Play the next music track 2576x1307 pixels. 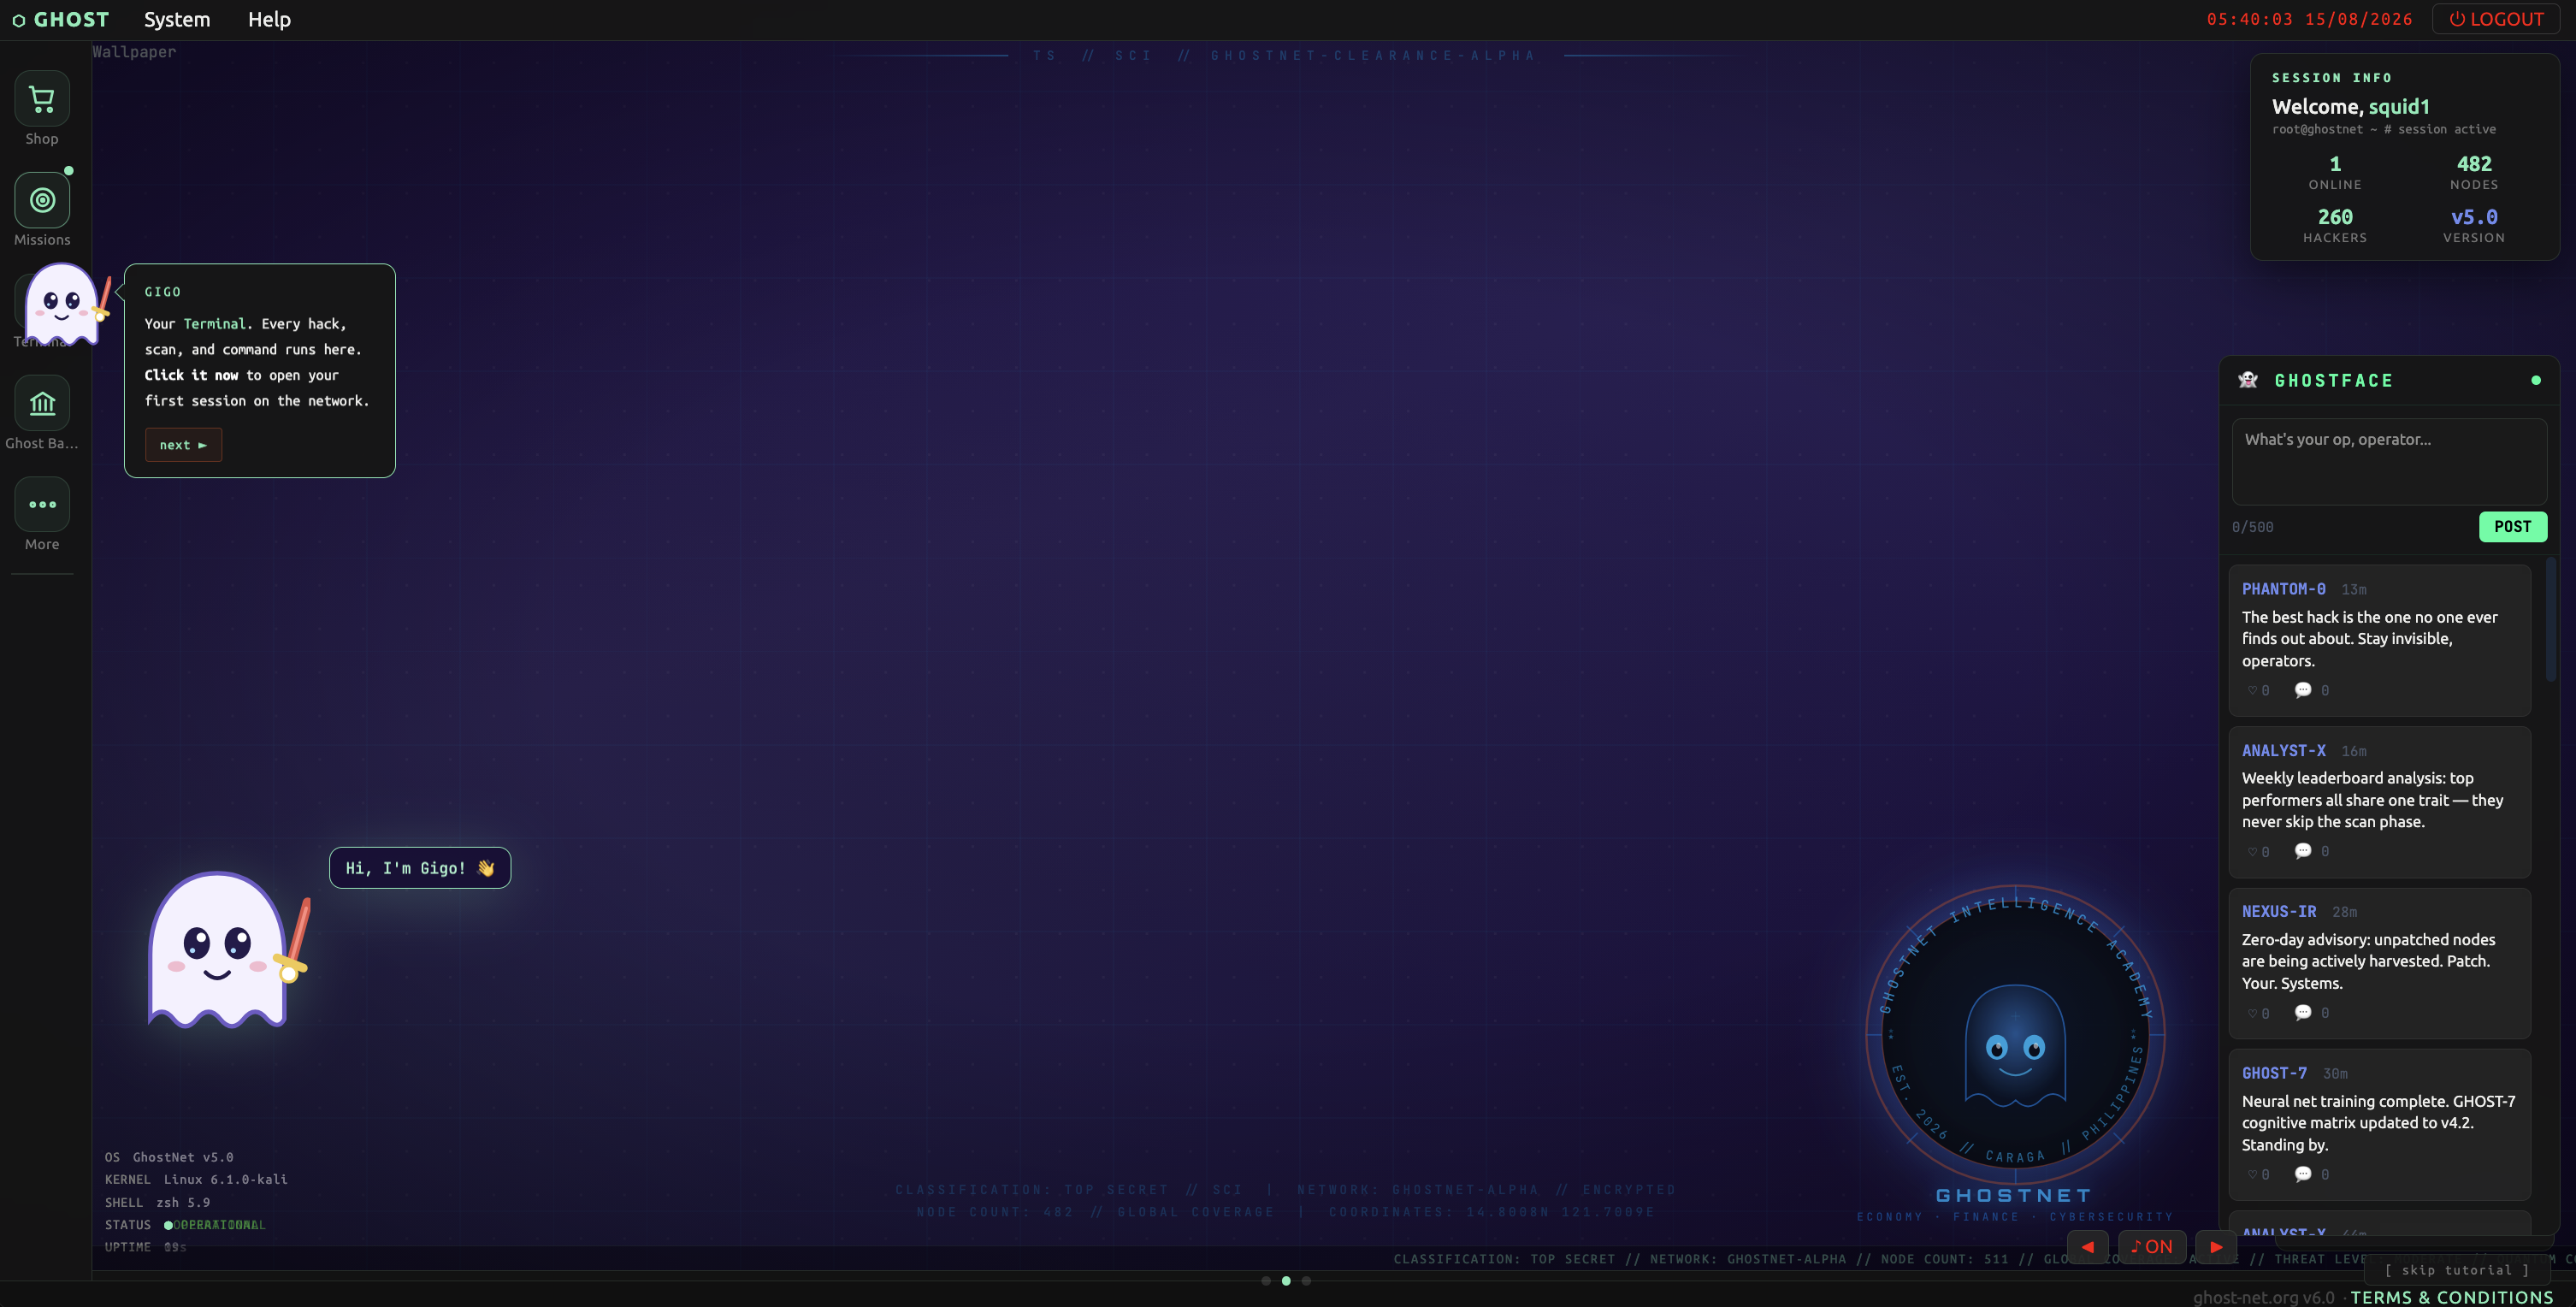[x=2216, y=1246]
